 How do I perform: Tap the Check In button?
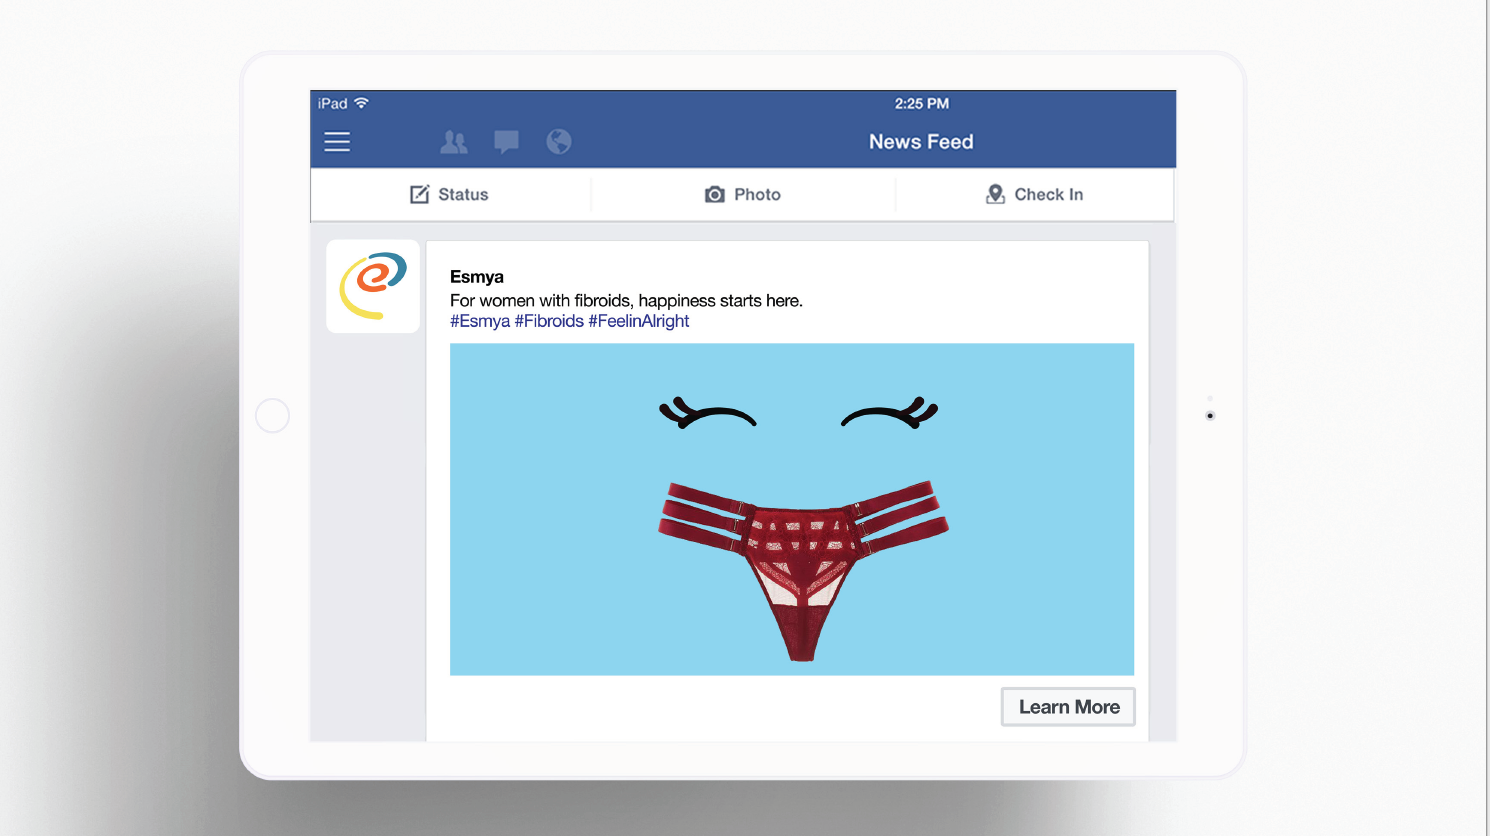pyautogui.click(x=1034, y=194)
